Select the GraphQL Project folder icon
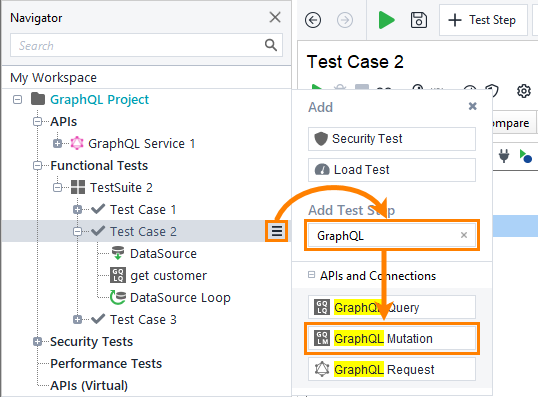 click(38, 99)
